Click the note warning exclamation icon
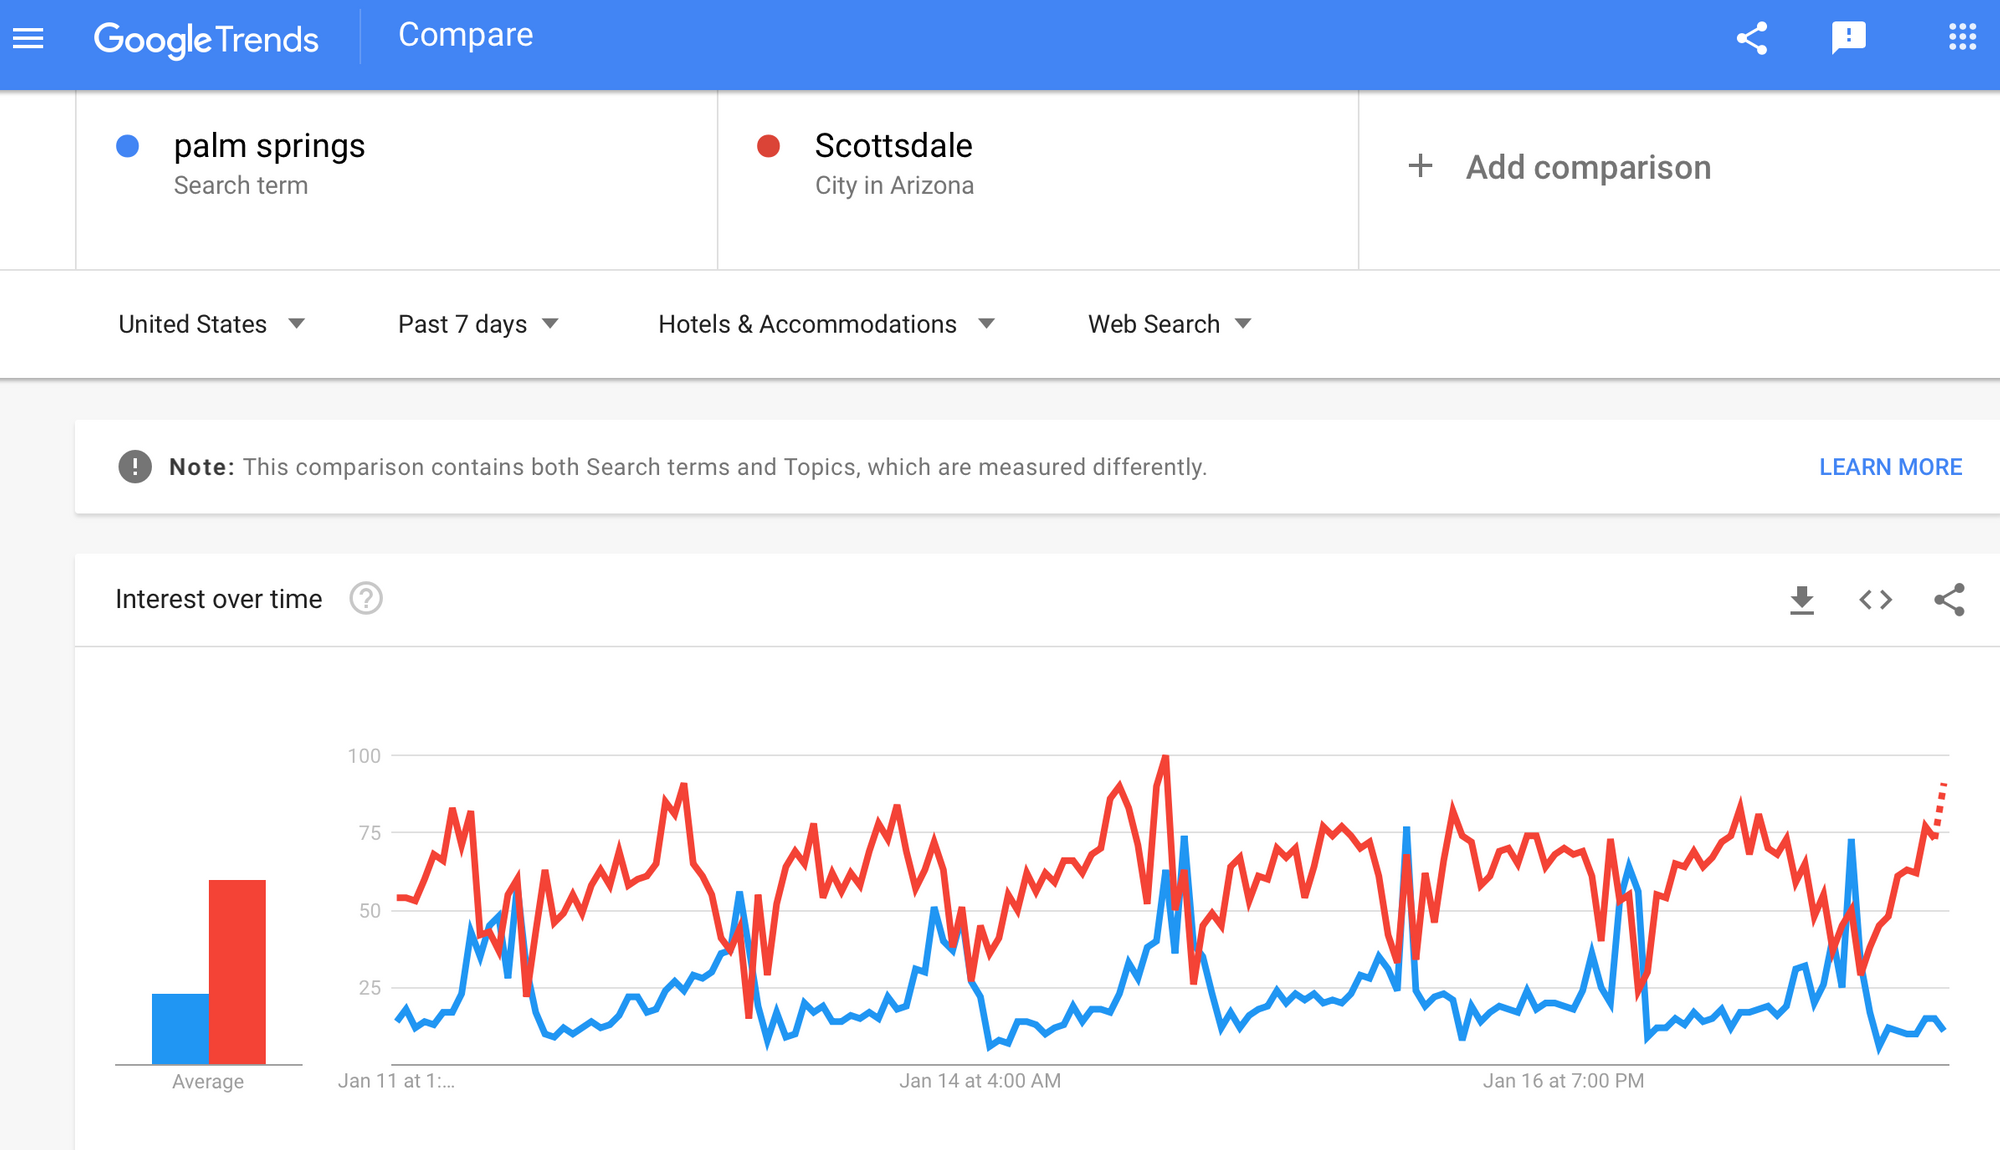Screen dimensions: 2000x1150 pos(135,467)
